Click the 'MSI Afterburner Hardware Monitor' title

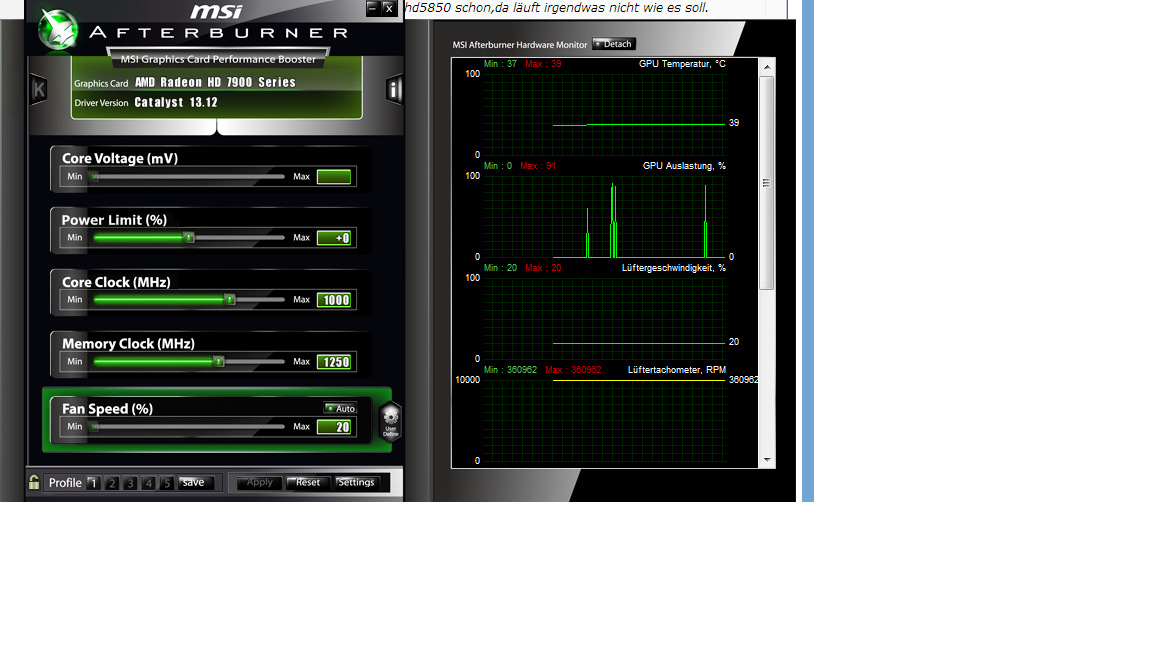coord(519,45)
